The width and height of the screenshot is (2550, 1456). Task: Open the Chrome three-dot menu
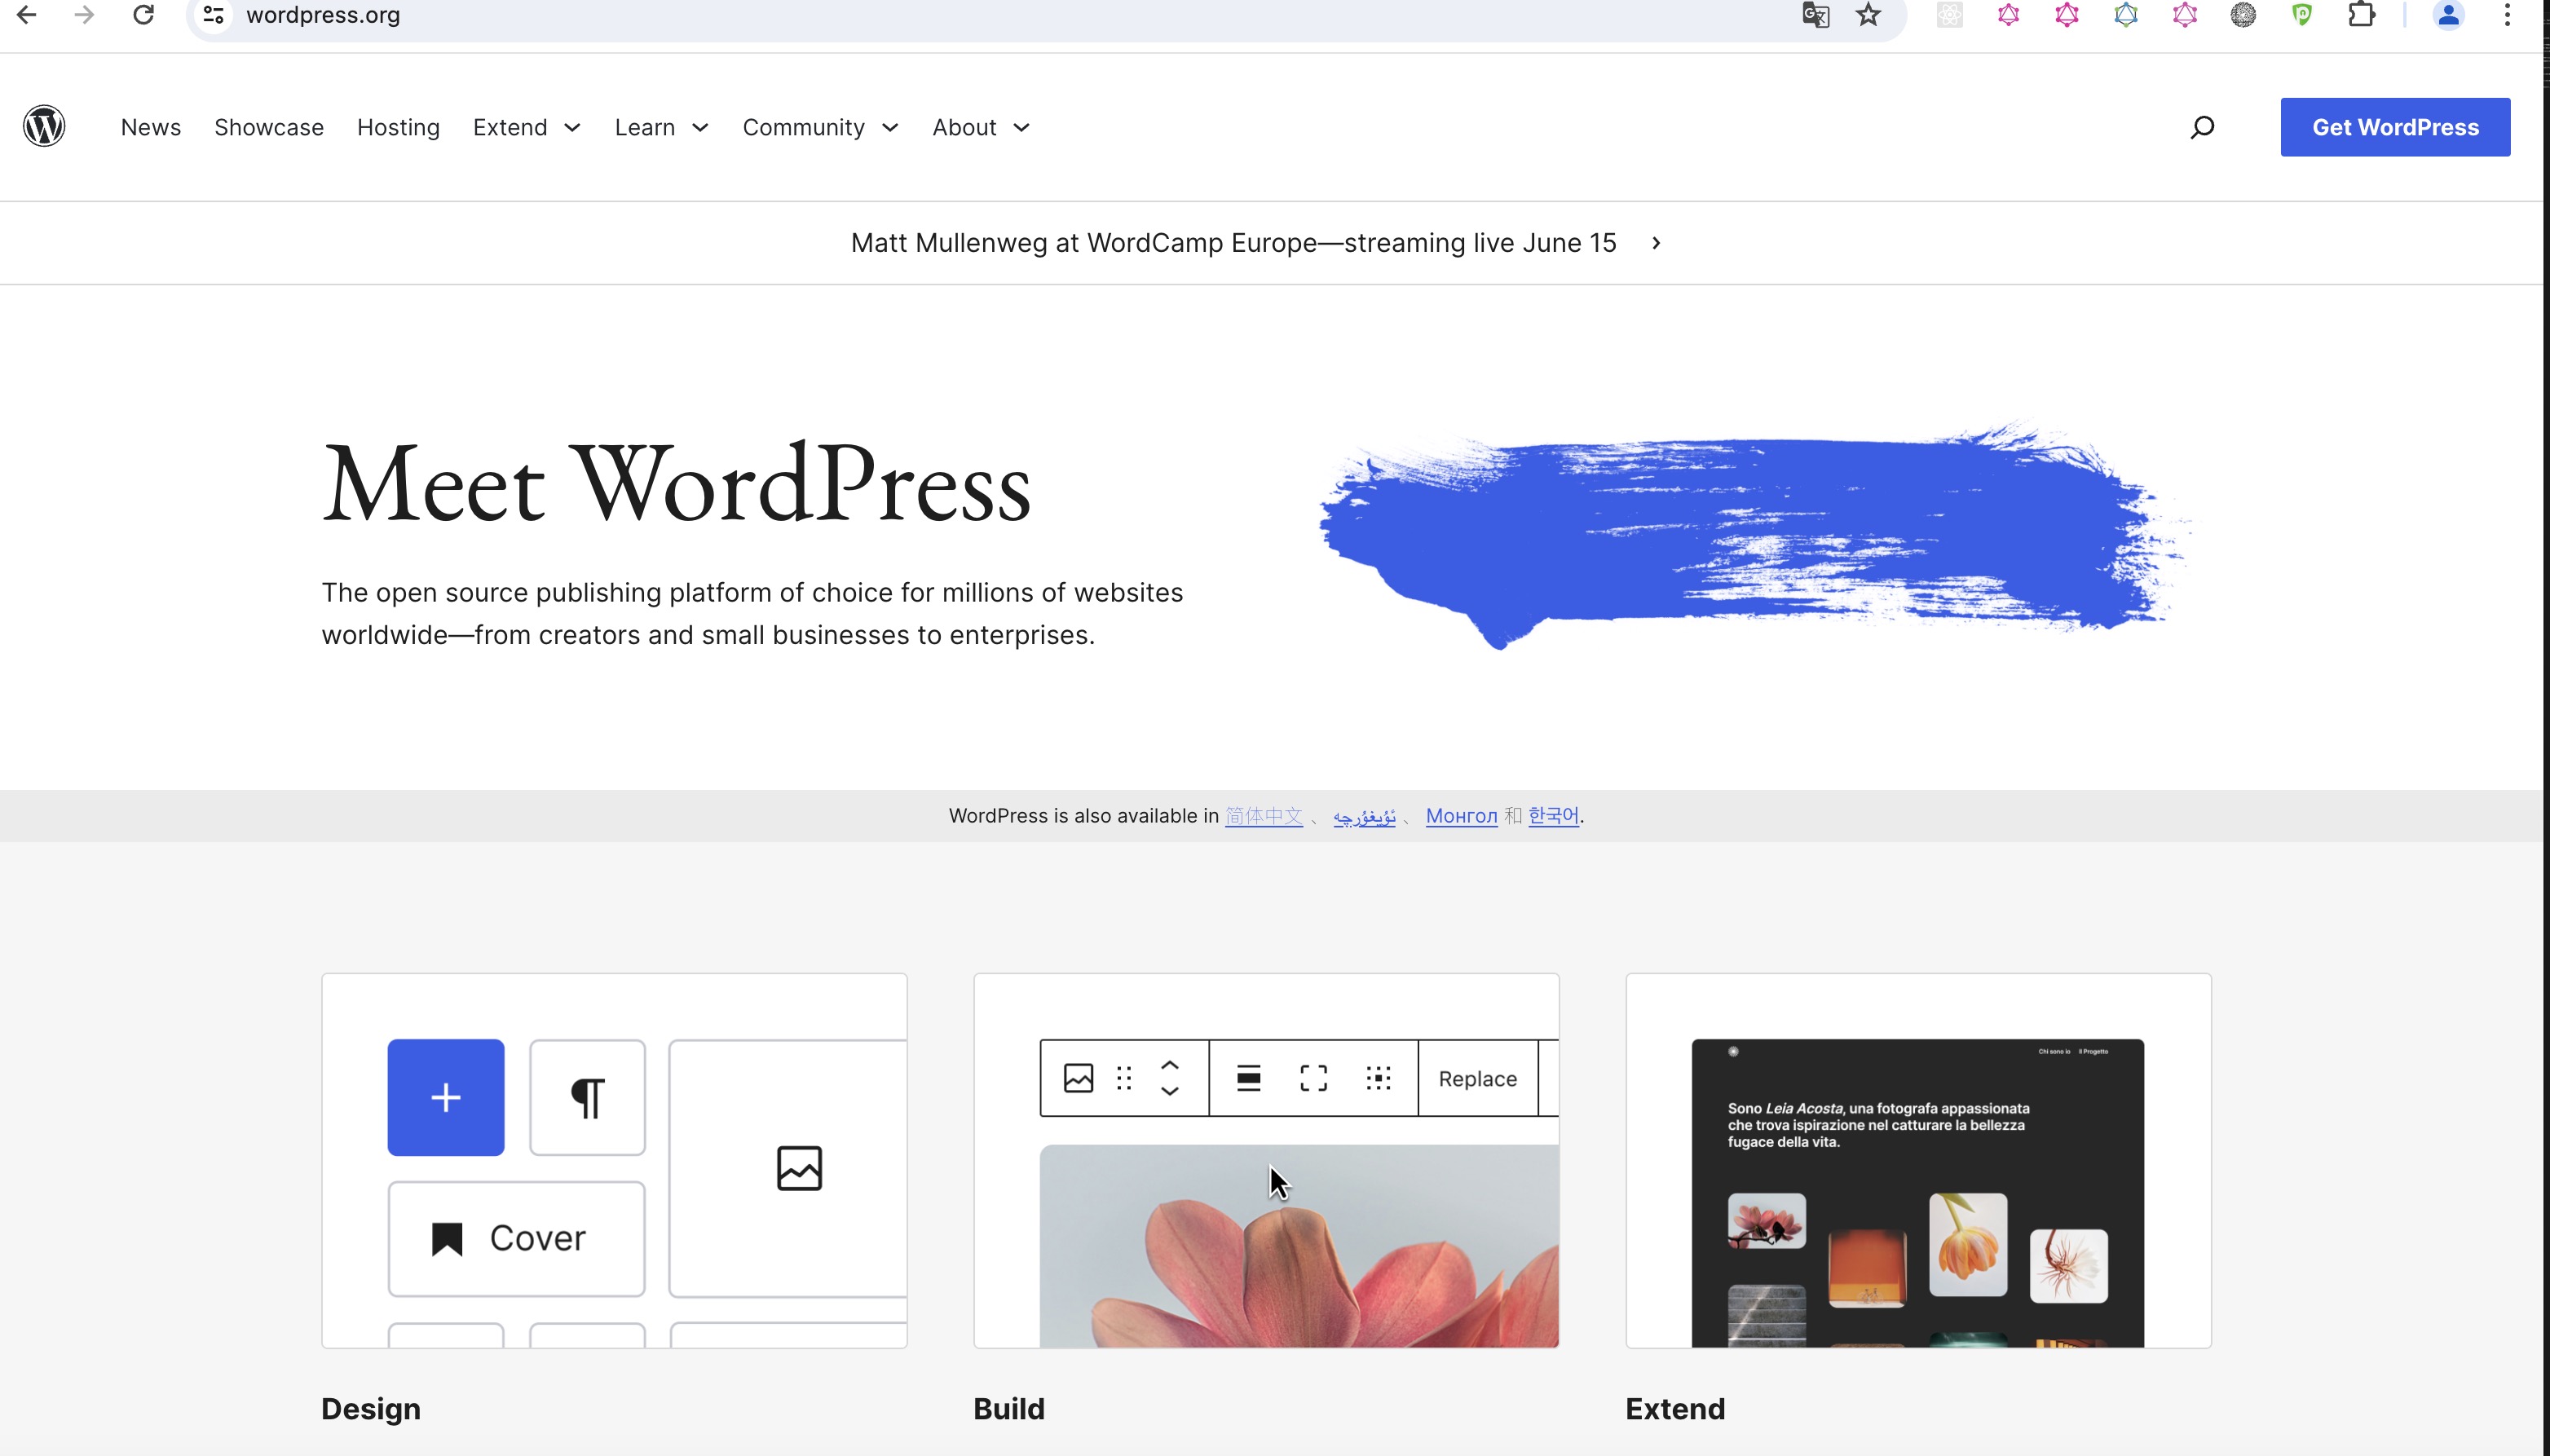pos(2507,15)
